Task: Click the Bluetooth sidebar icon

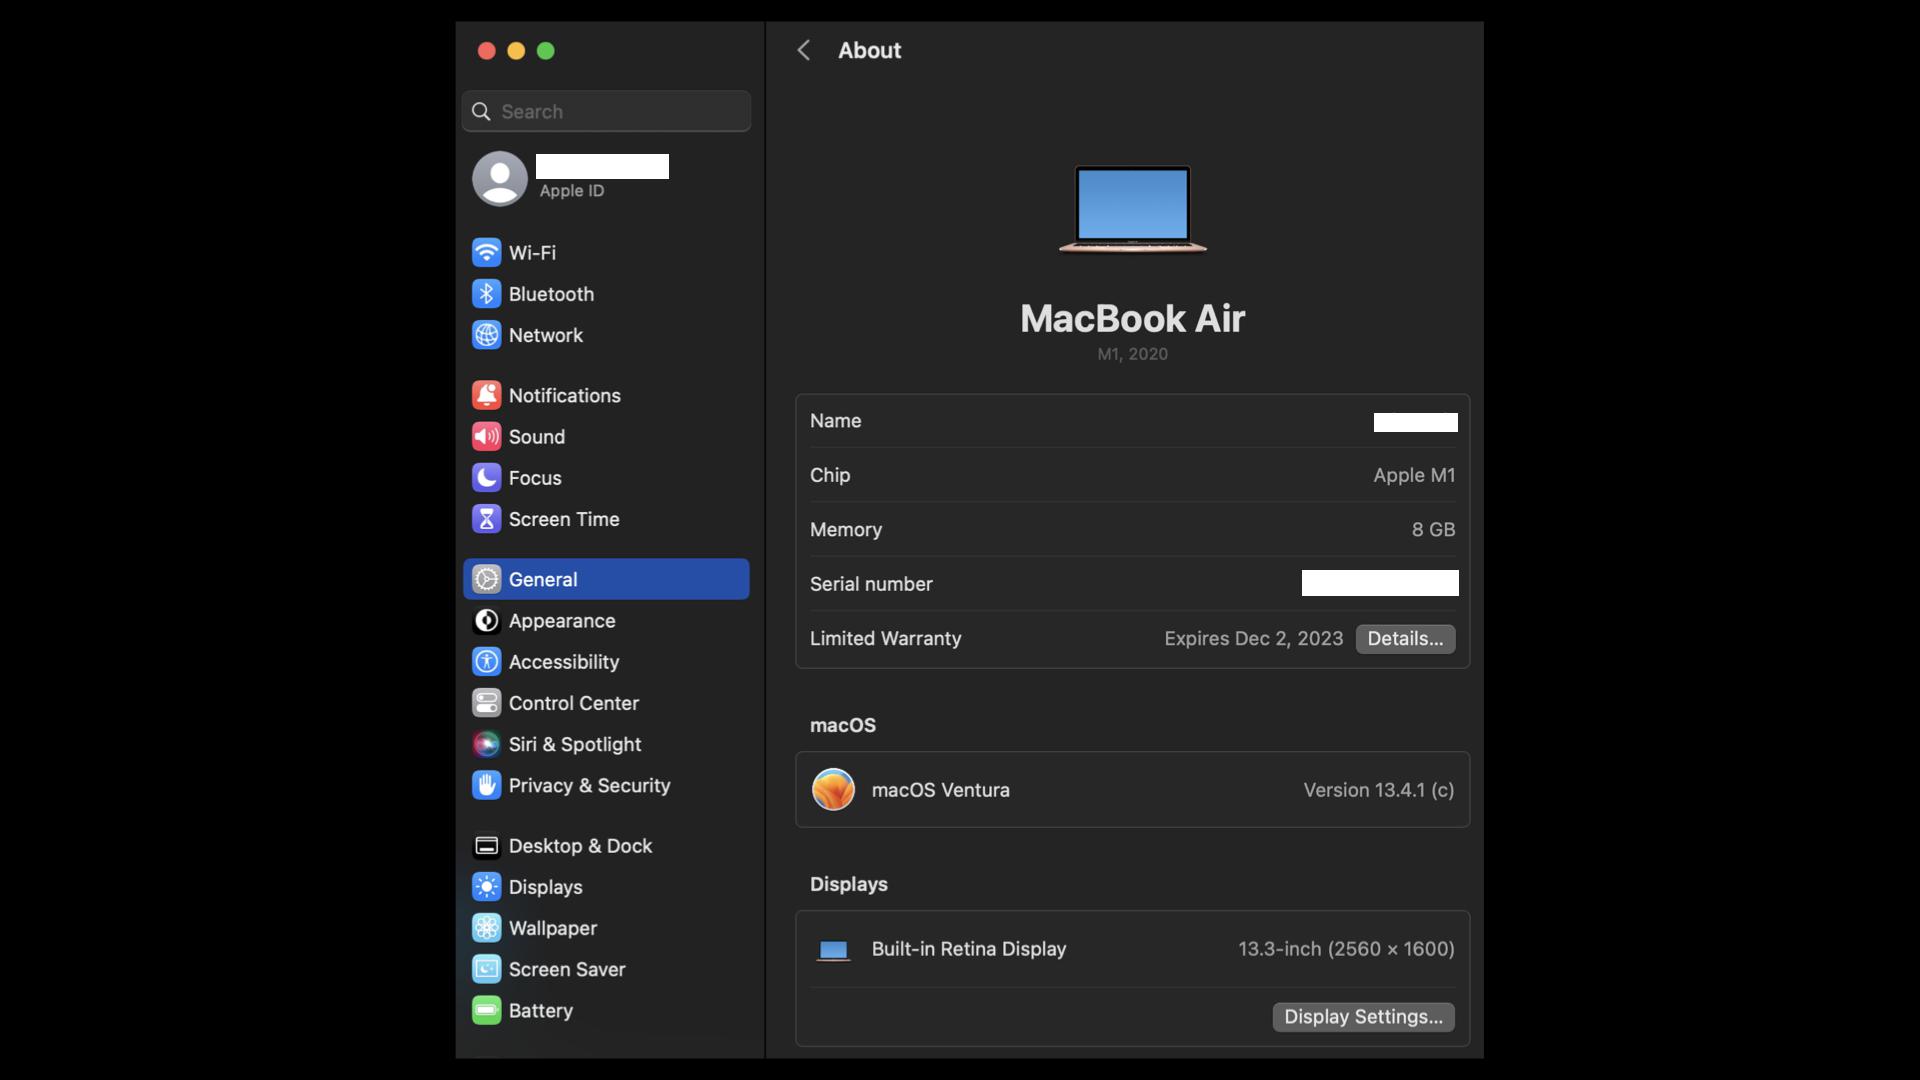Action: pyautogui.click(x=486, y=294)
